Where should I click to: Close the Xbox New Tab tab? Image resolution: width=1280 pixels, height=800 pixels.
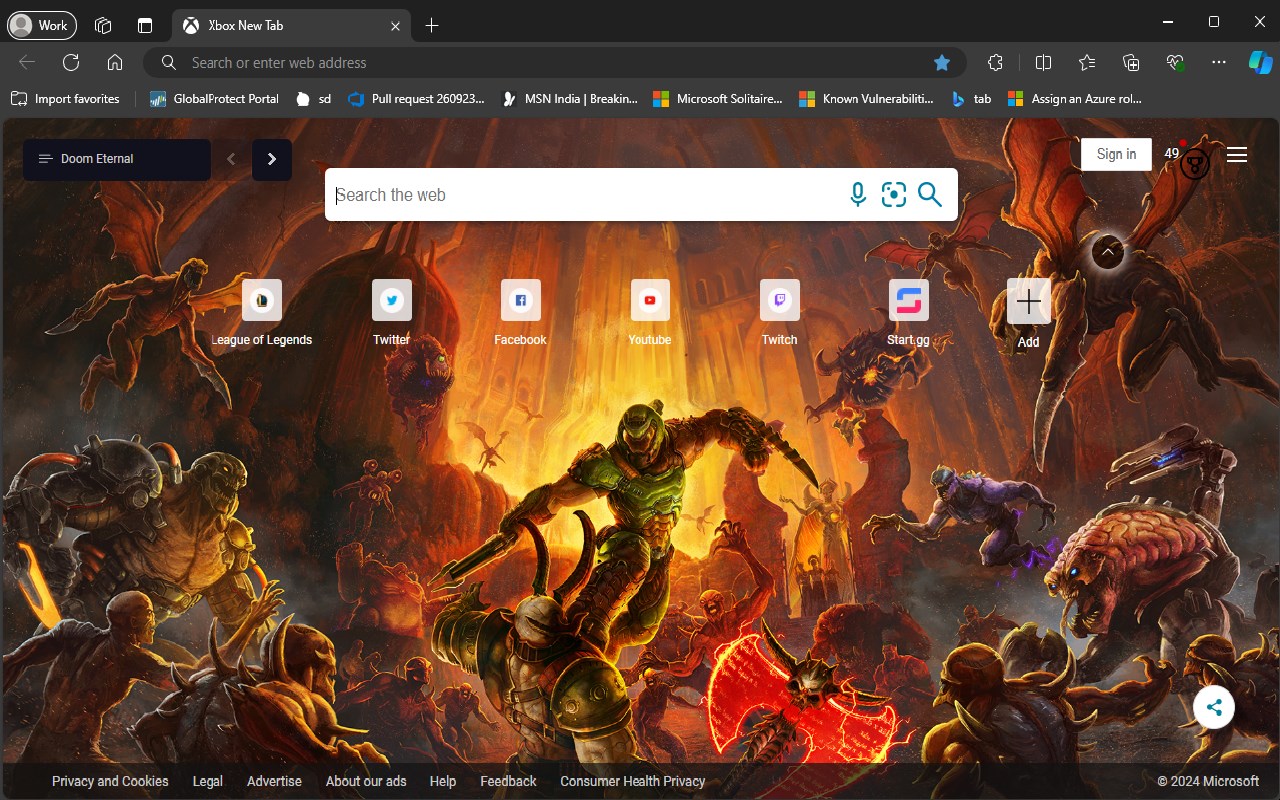pos(396,26)
